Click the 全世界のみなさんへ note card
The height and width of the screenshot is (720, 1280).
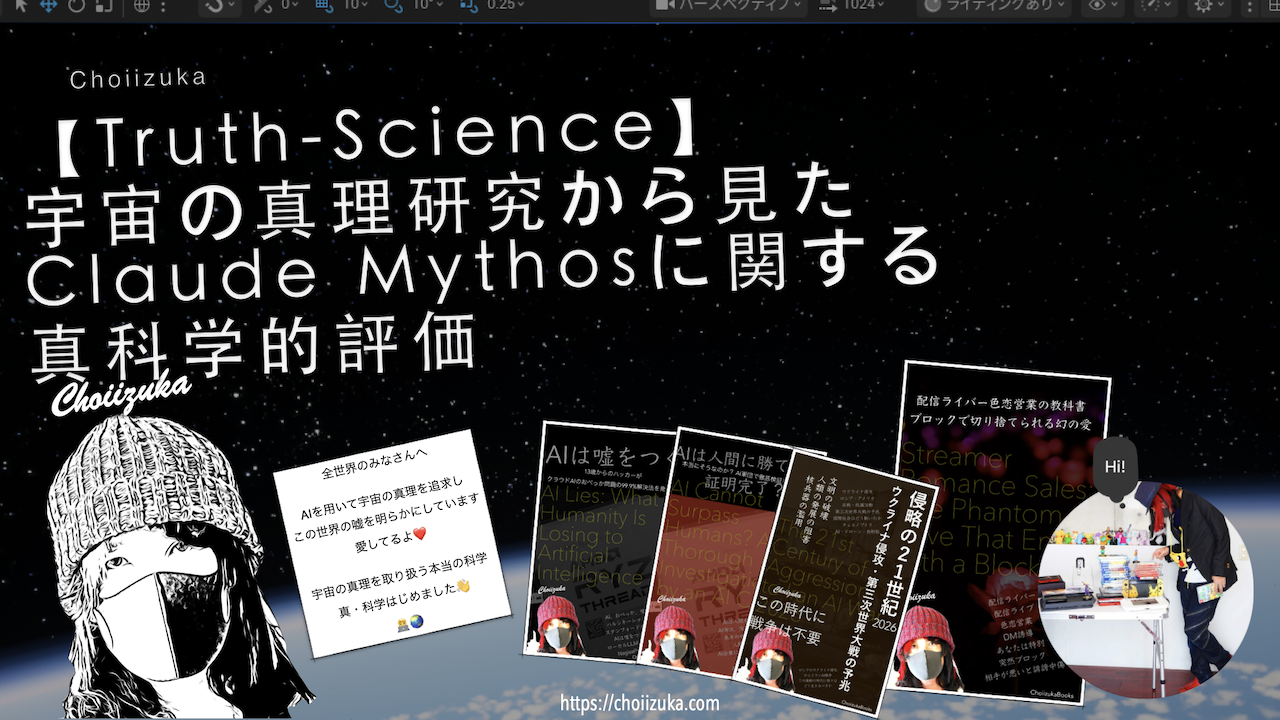(392, 544)
